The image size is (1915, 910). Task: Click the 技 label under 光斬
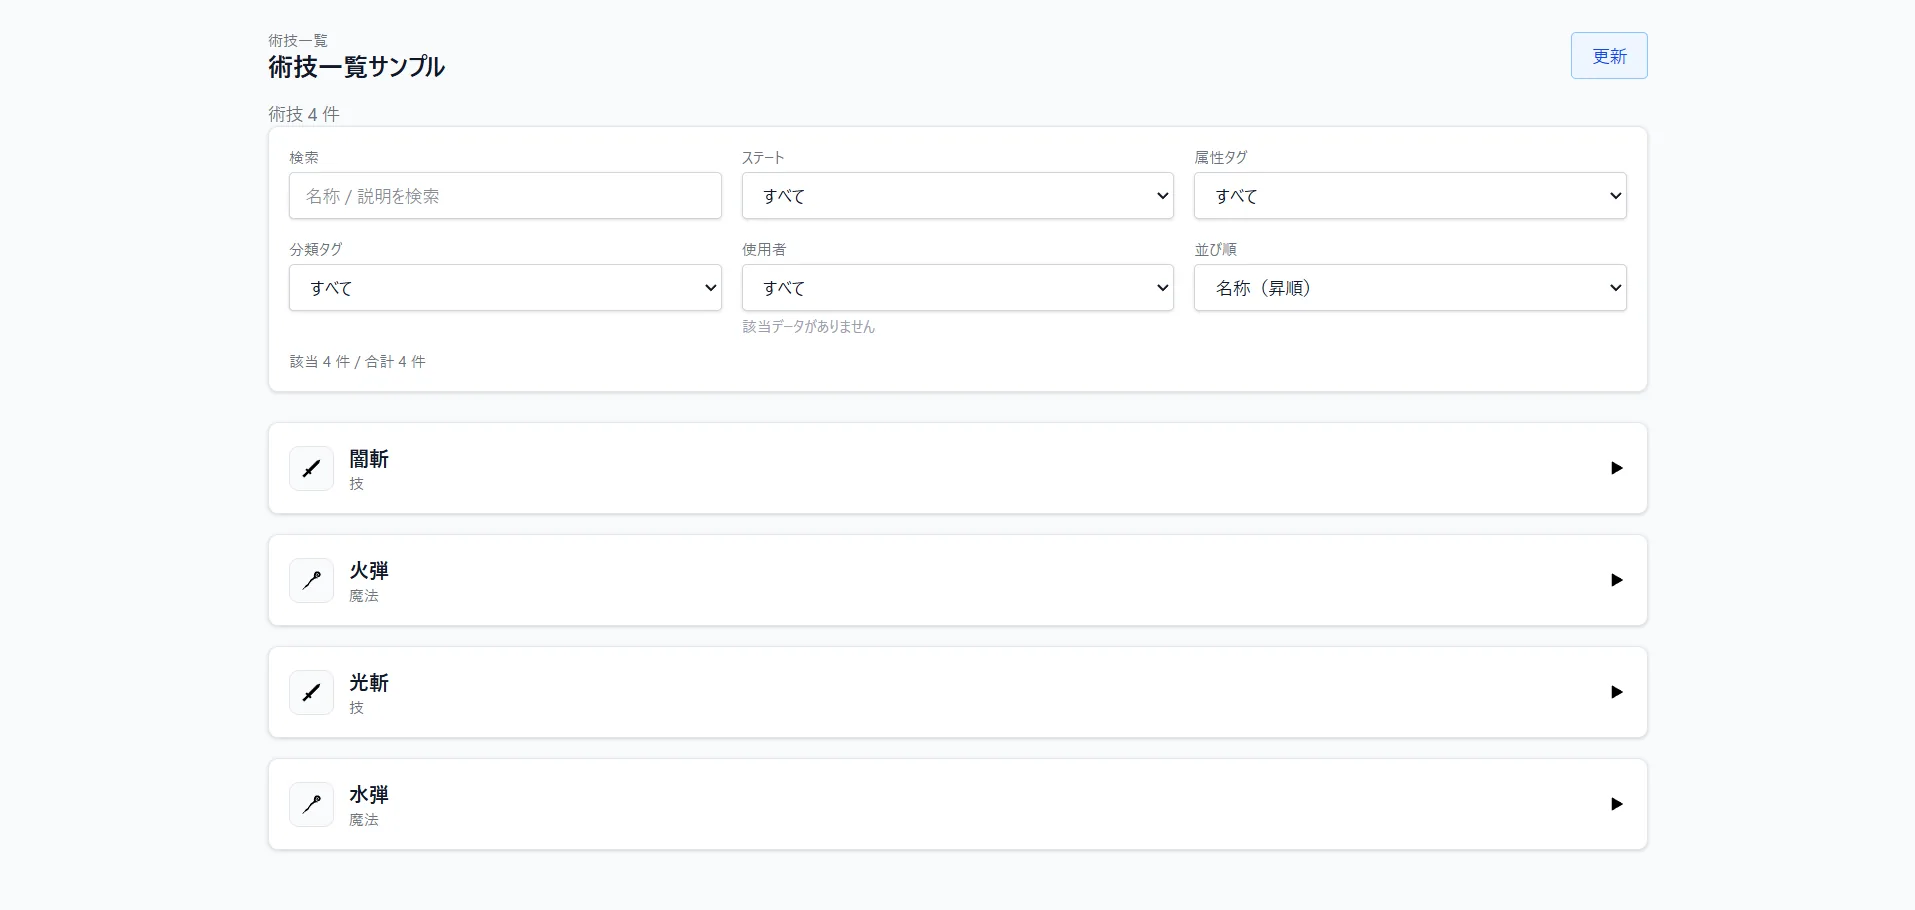[x=356, y=708]
